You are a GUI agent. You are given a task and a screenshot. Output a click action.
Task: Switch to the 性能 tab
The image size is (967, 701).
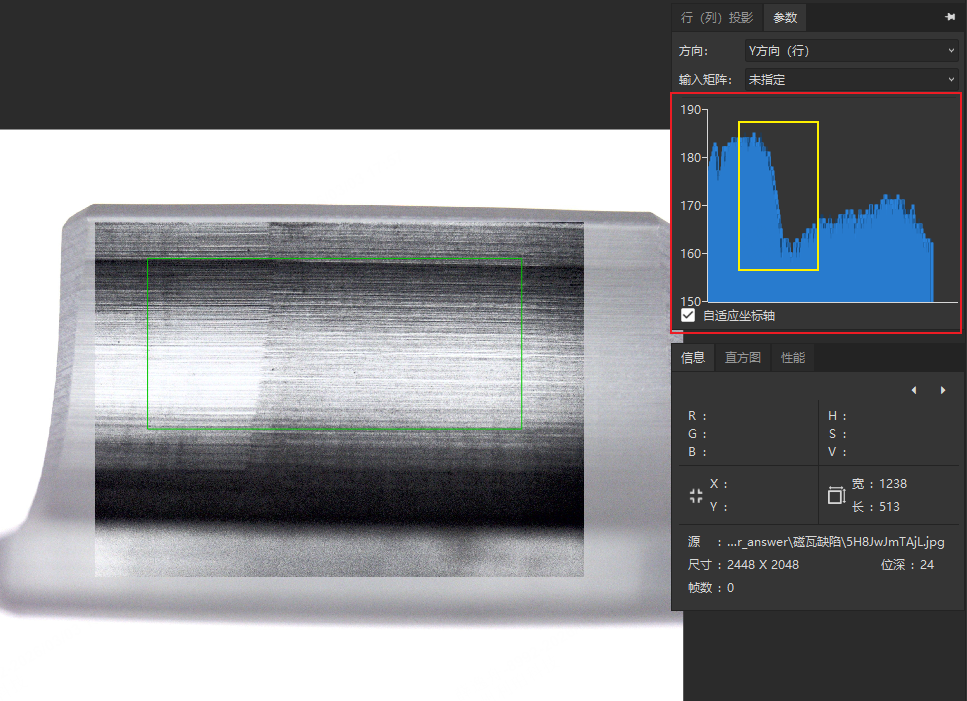tap(793, 357)
